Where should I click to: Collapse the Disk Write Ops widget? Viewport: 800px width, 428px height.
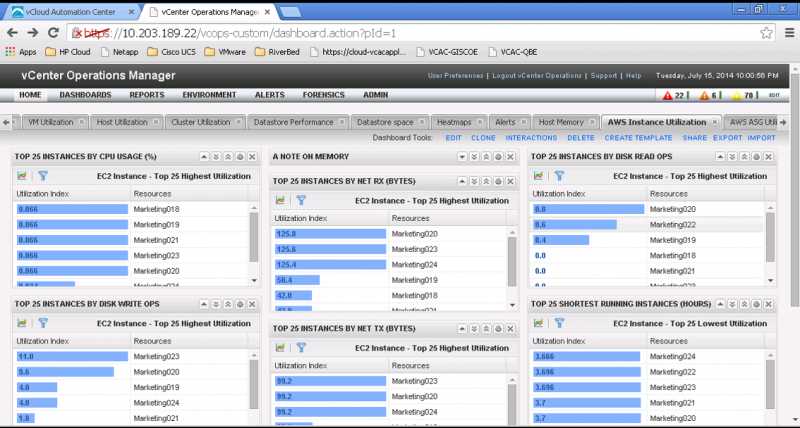(204, 304)
